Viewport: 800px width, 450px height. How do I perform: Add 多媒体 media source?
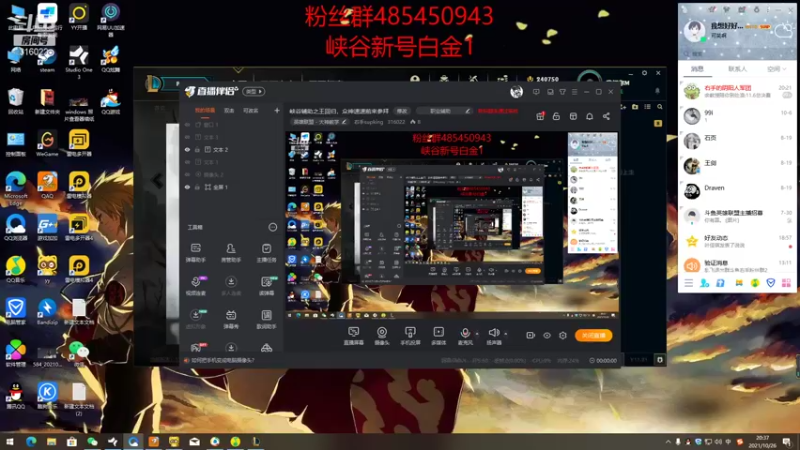(438, 336)
